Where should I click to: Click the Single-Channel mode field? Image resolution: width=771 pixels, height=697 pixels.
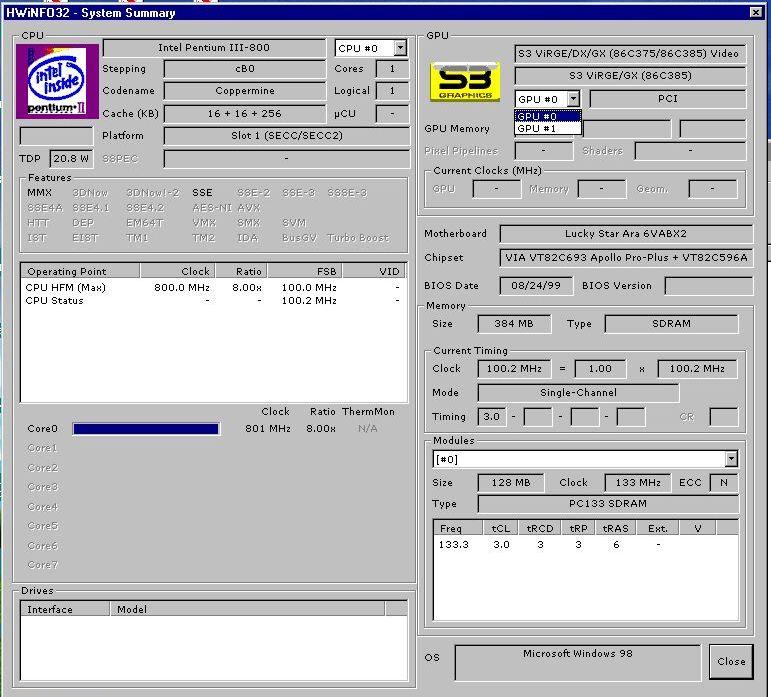pos(578,393)
